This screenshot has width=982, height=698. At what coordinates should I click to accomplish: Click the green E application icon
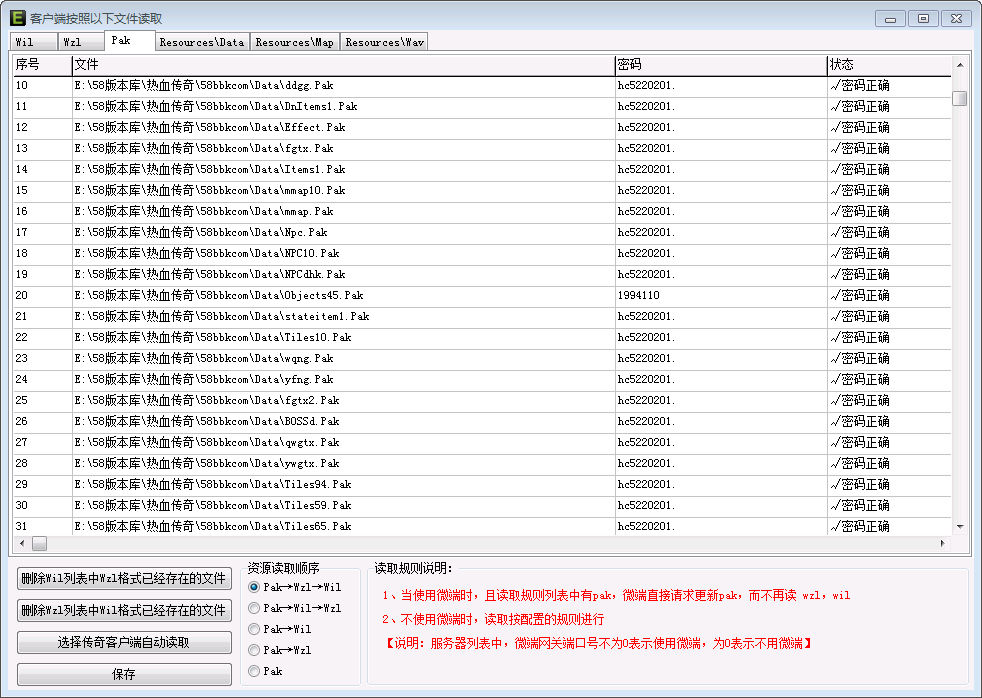tap(17, 18)
